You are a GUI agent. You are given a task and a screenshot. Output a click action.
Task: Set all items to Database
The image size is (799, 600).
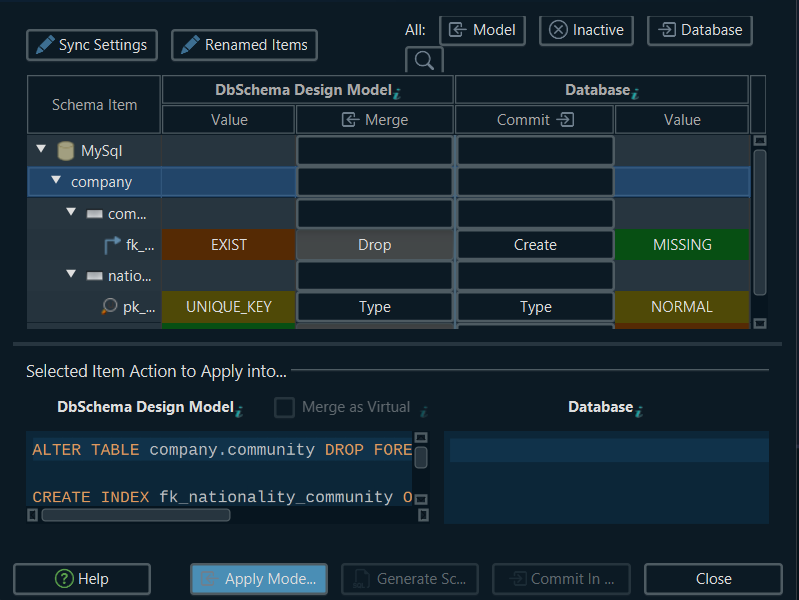[x=700, y=30]
